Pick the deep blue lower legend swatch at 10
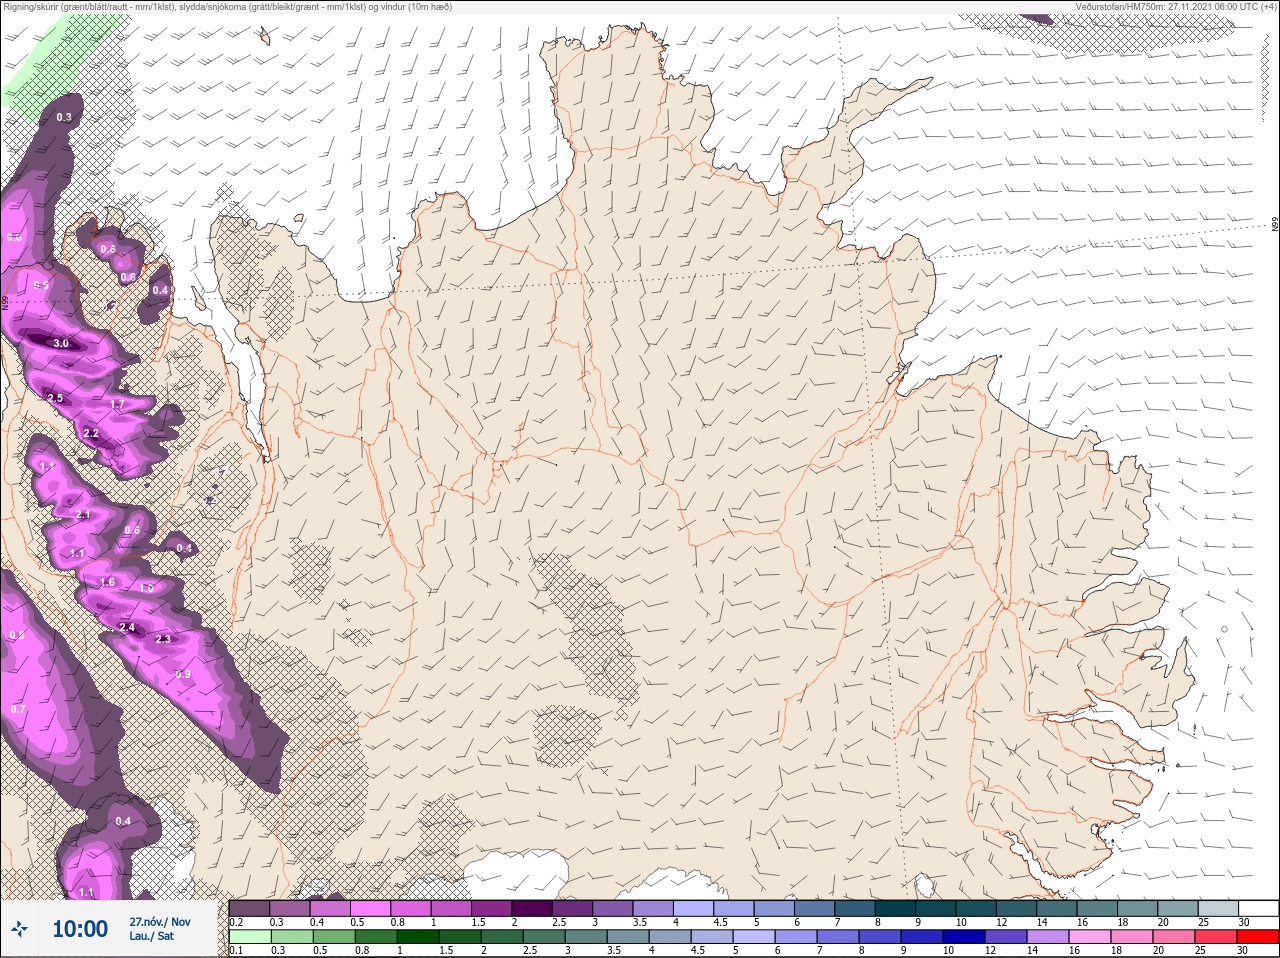 (963, 937)
